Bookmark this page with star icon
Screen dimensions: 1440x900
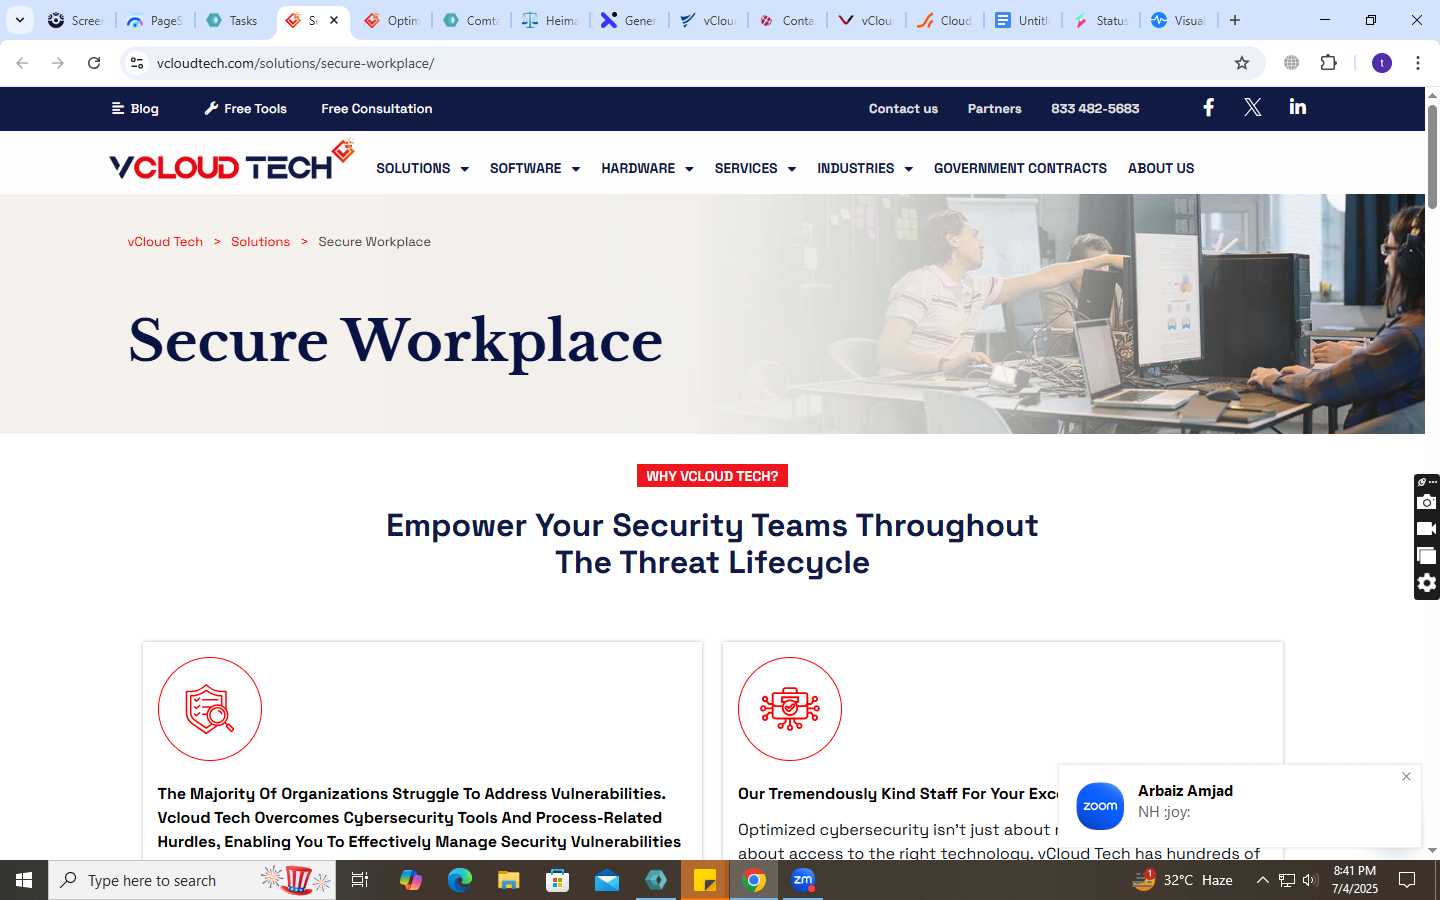pos(1242,63)
